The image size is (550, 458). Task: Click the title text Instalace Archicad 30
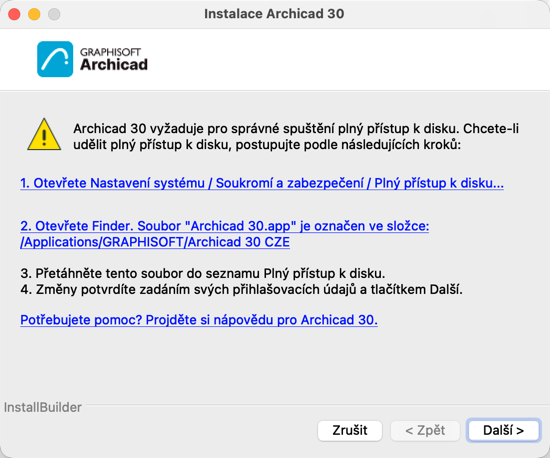tap(274, 14)
